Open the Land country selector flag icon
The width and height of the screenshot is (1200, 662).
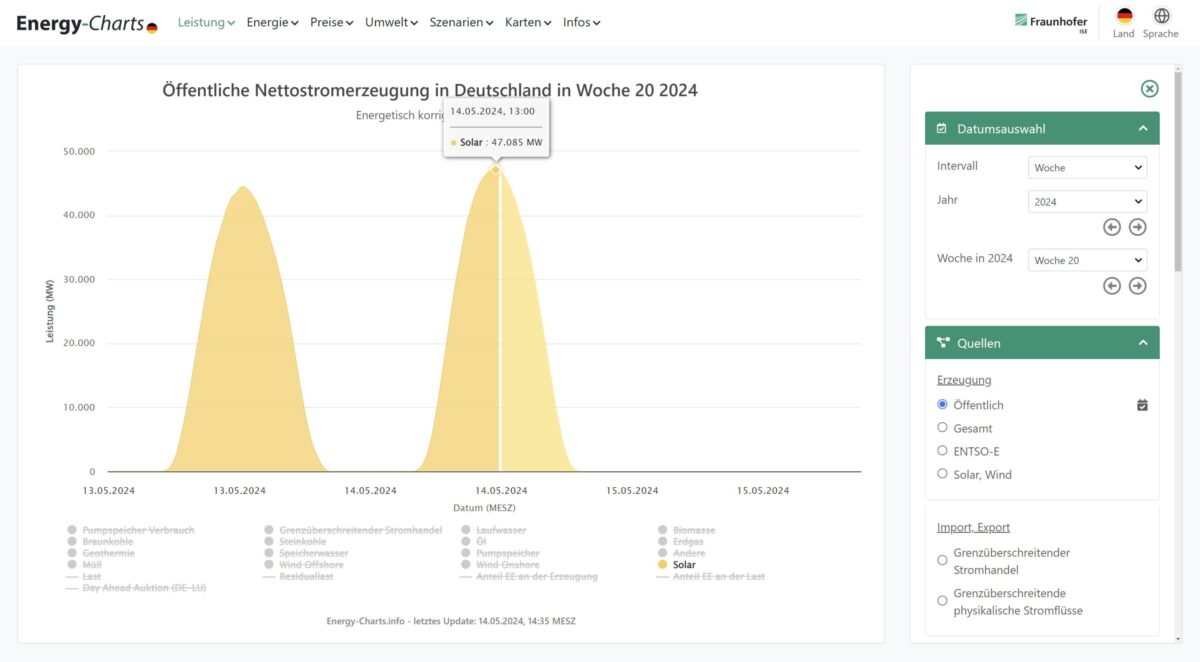1122,17
